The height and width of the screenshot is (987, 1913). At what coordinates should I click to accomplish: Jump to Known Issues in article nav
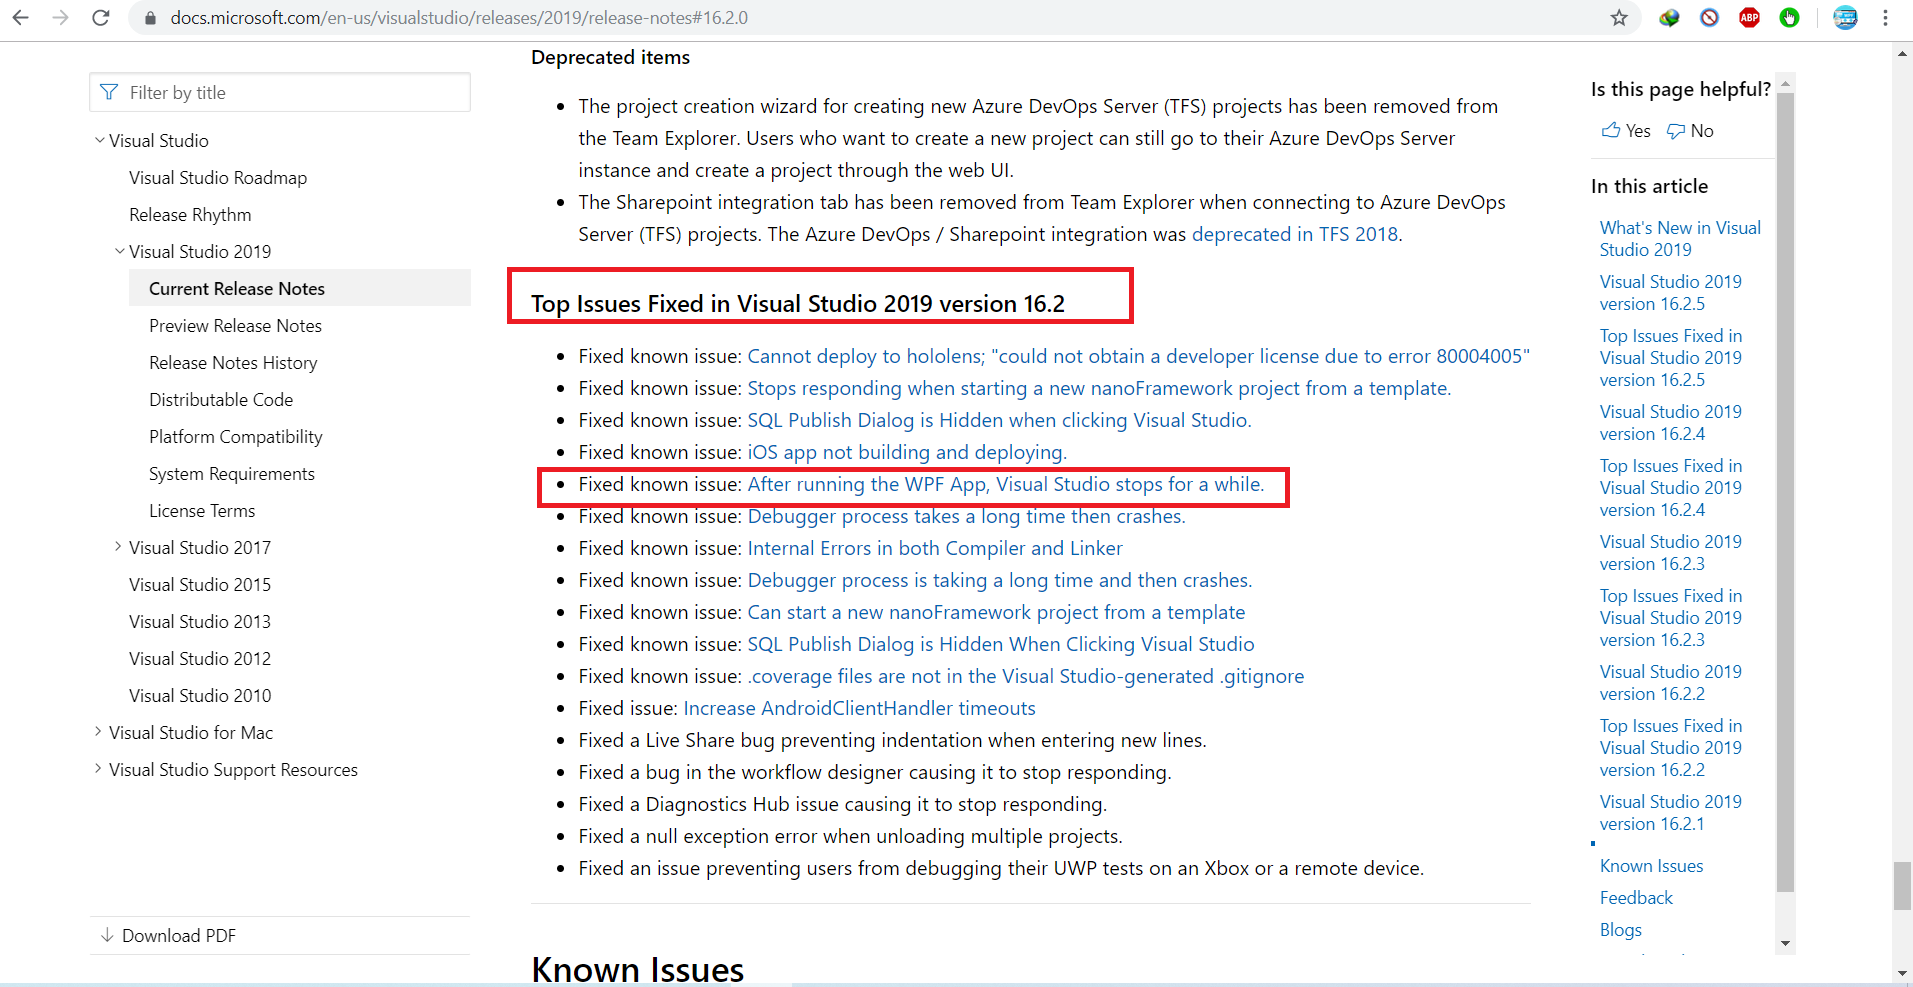1651,866
